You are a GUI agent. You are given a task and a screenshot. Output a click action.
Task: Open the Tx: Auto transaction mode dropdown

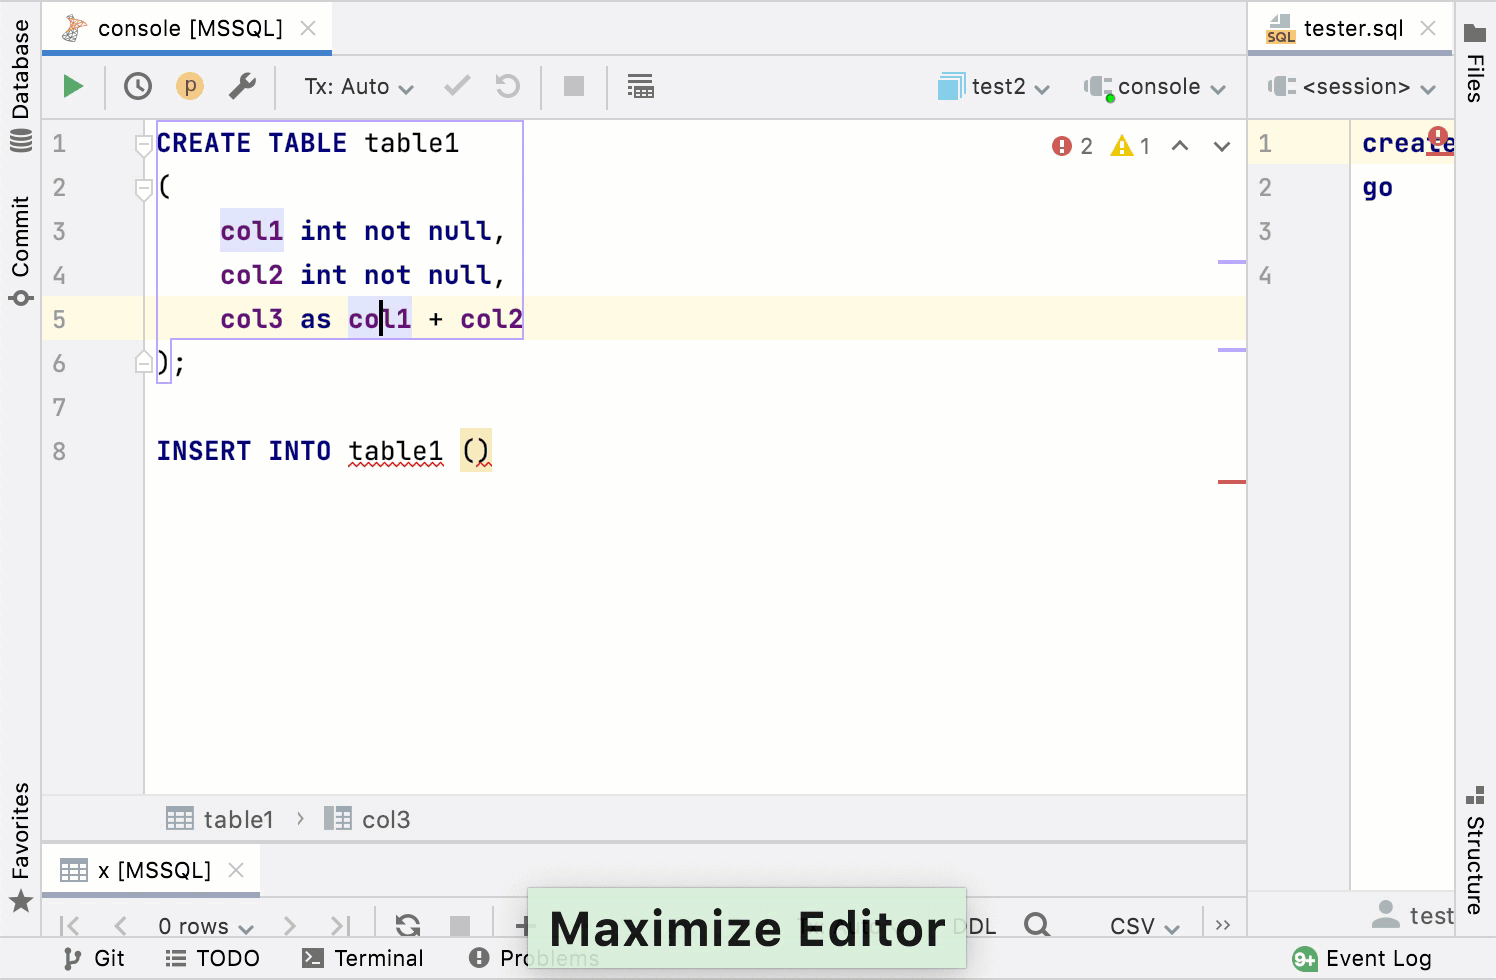pyautogui.click(x=355, y=86)
